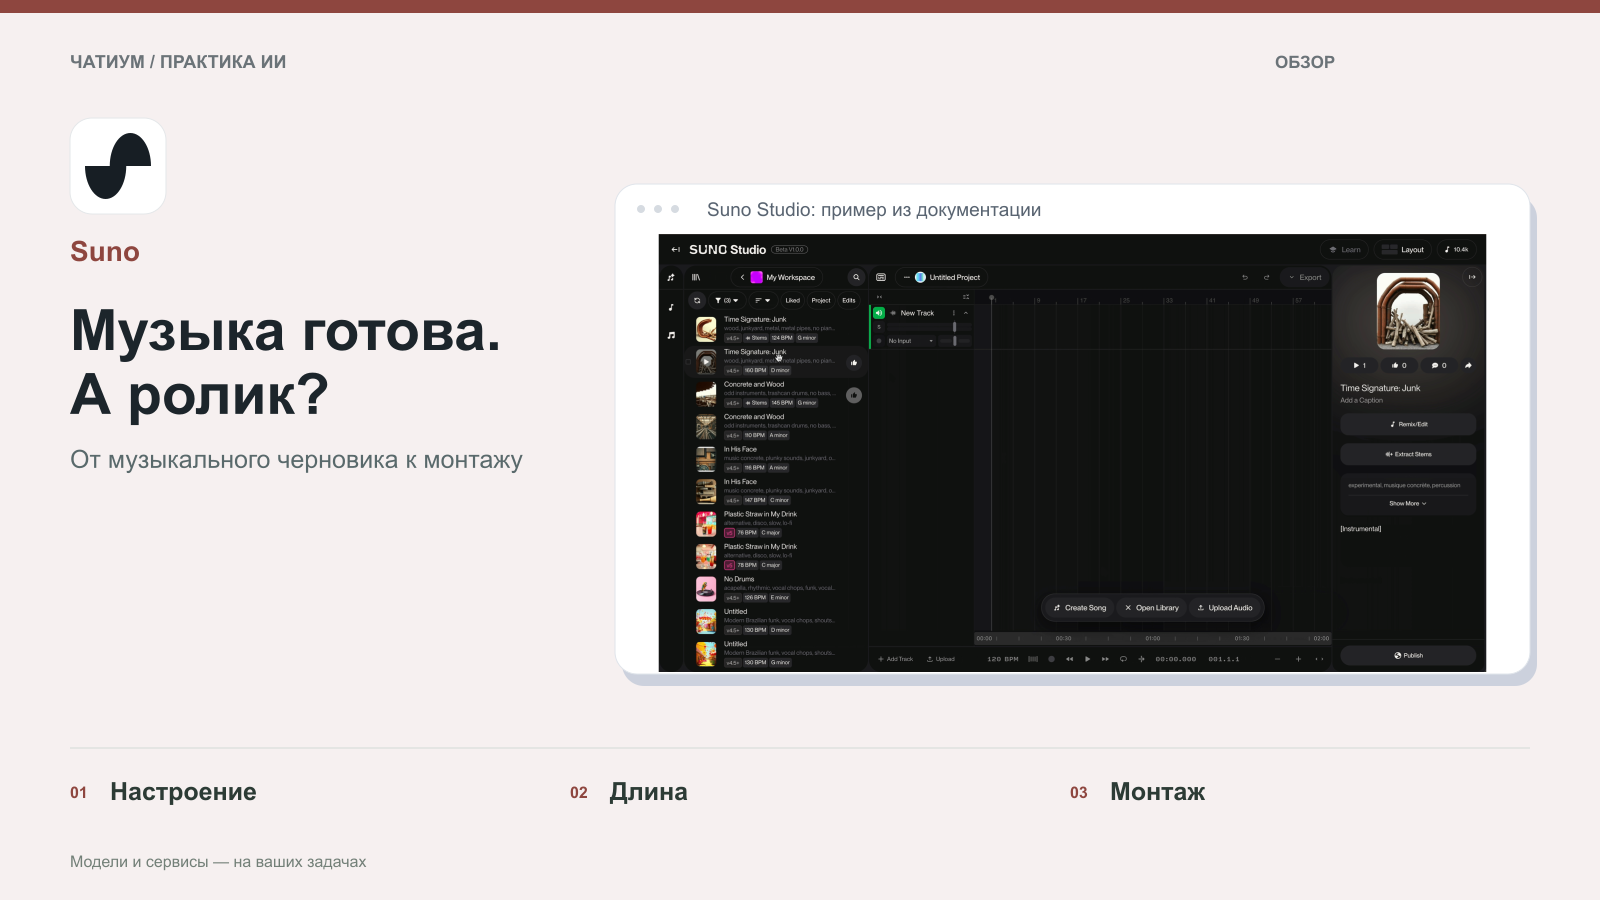Click the Create Song button
1600x900 pixels.
[x=1080, y=608]
